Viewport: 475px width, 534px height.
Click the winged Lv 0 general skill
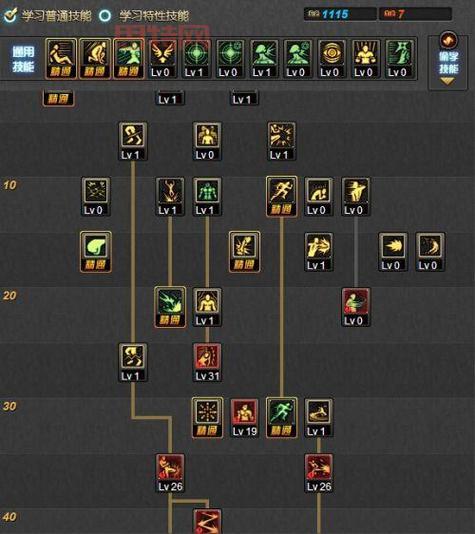[x=162, y=59]
